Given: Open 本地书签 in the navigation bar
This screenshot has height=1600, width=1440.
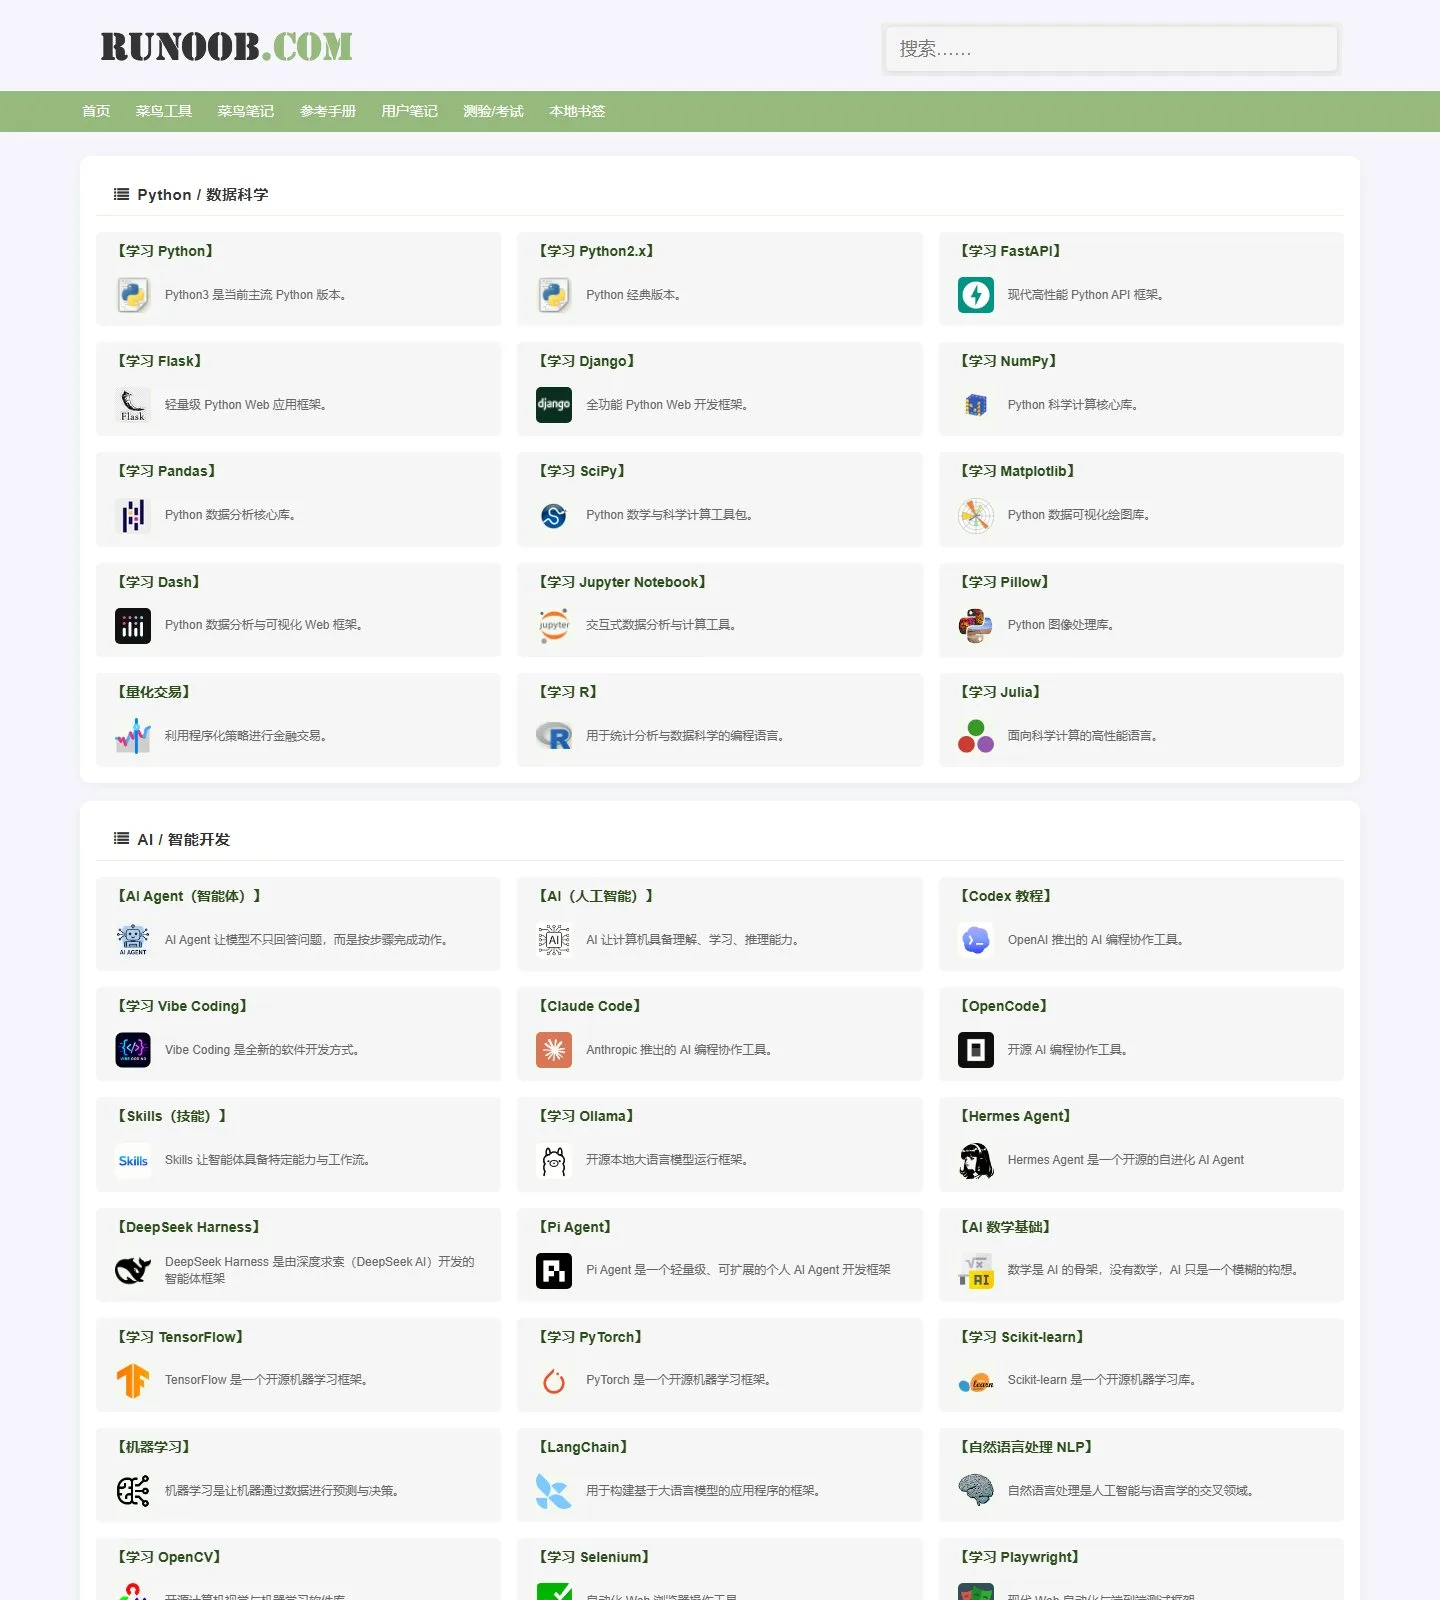Looking at the screenshot, I should [x=577, y=111].
